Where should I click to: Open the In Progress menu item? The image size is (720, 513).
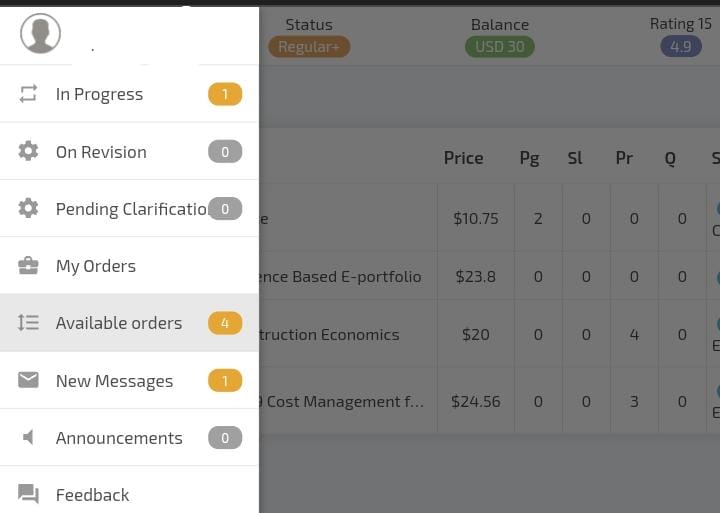coord(129,94)
